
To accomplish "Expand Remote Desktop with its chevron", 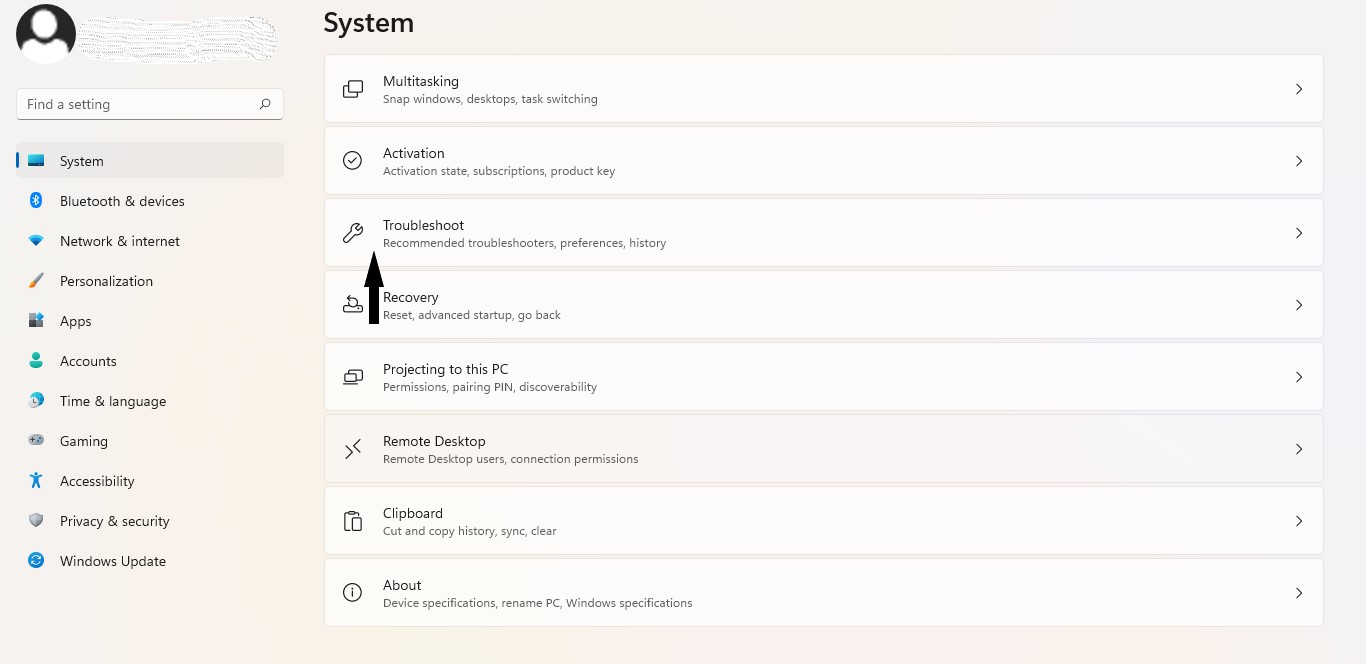I will tap(1299, 449).
